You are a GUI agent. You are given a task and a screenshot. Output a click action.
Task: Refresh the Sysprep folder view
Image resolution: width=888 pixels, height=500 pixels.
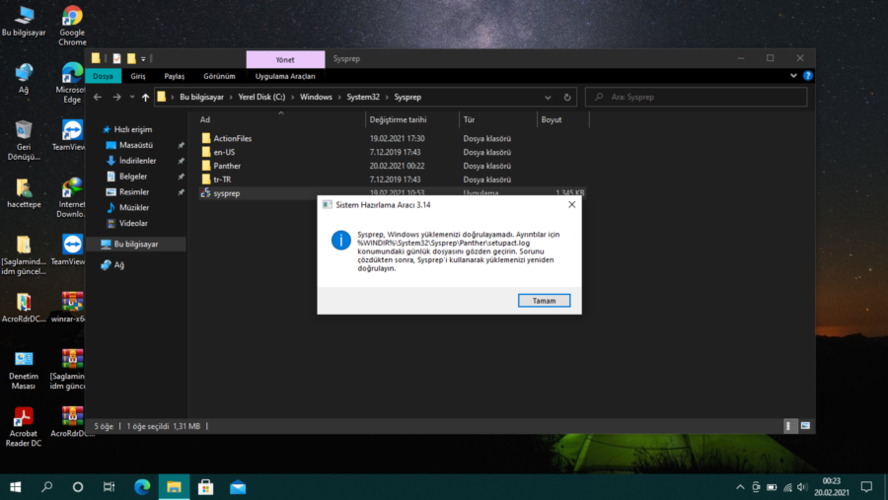coord(567,97)
